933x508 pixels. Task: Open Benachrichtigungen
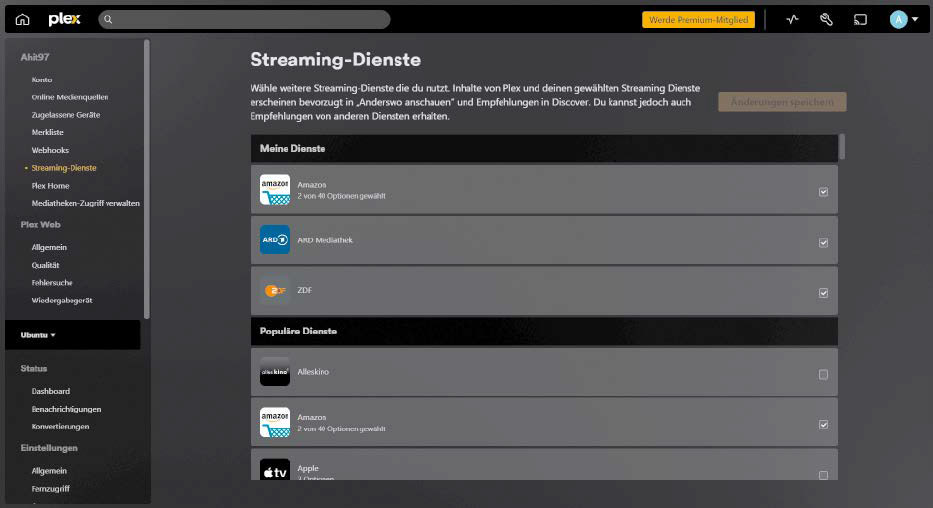[66, 409]
